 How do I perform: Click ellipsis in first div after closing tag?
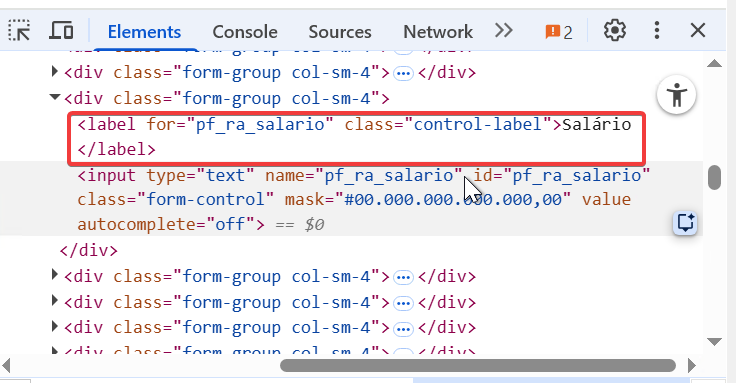click(x=403, y=277)
